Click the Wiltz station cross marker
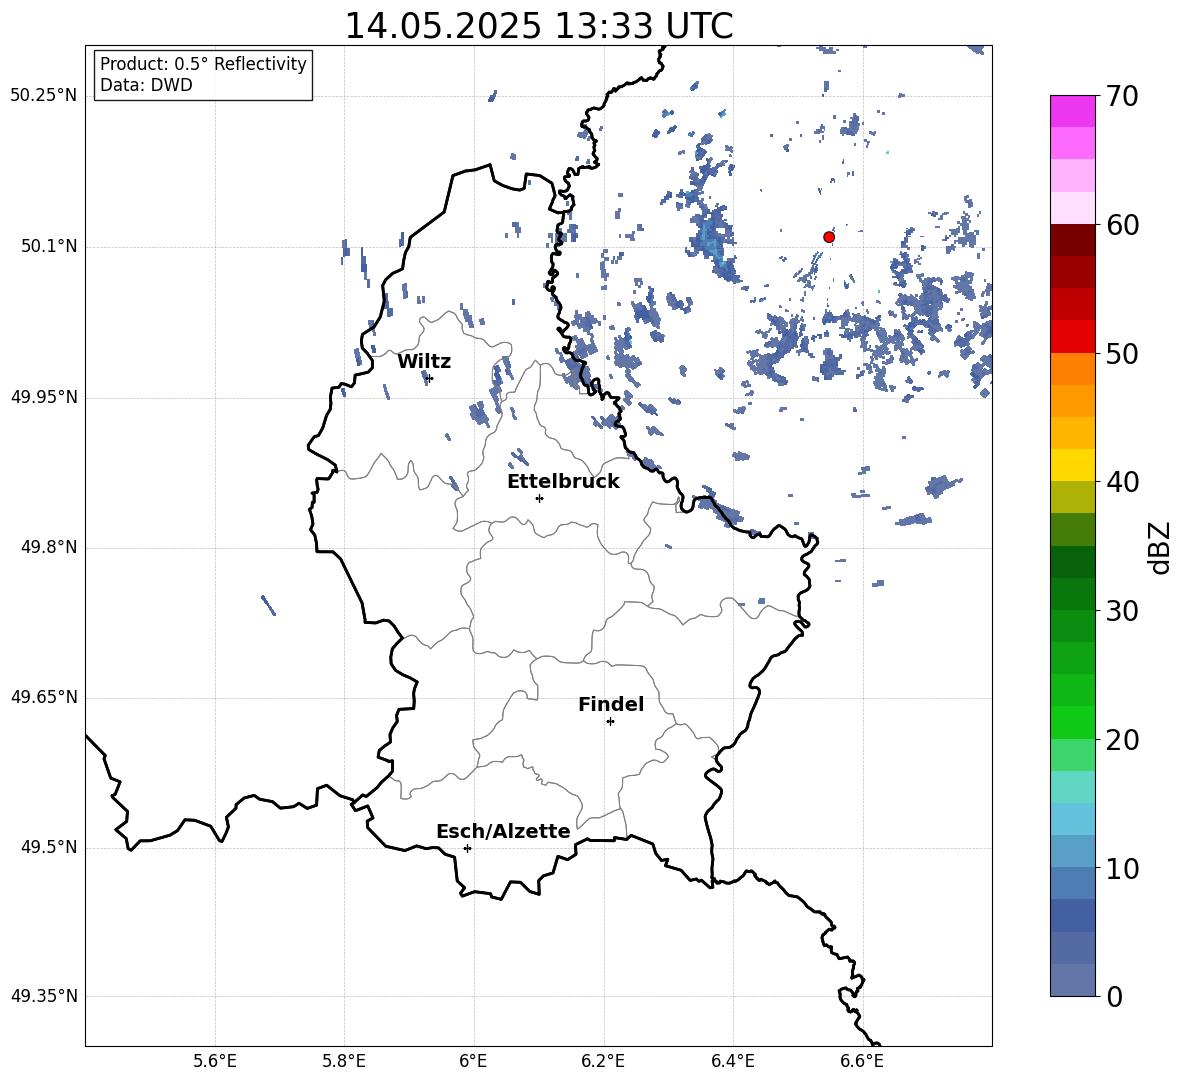 (x=430, y=378)
